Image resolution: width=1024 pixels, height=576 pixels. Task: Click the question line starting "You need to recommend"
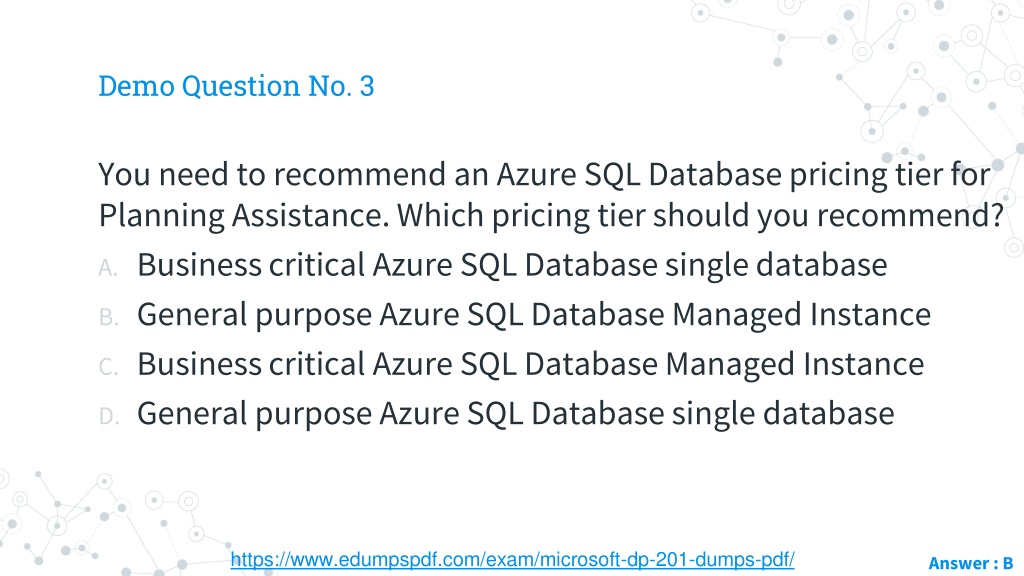point(544,176)
